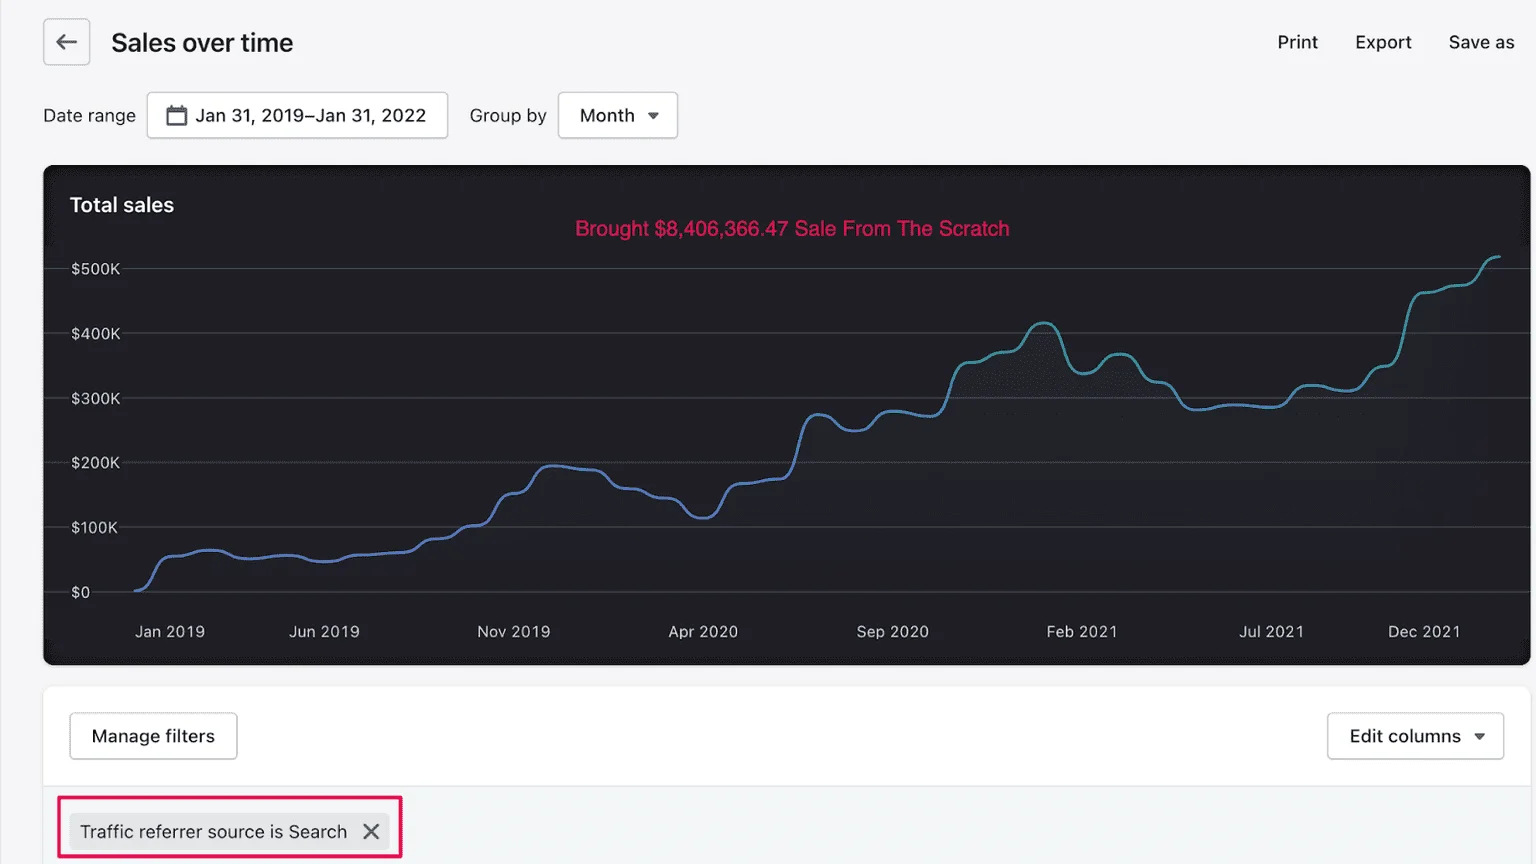Click the back arrow button
This screenshot has height=864, width=1536.
[66, 42]
